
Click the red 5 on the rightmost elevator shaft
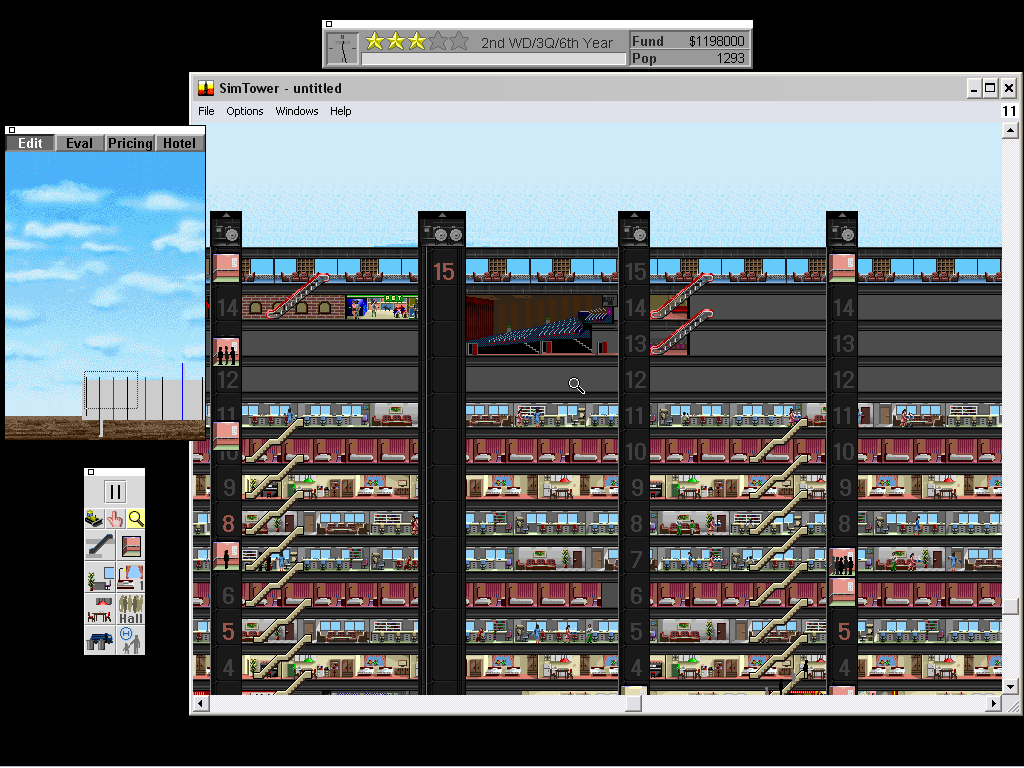(x=844, y=632)
